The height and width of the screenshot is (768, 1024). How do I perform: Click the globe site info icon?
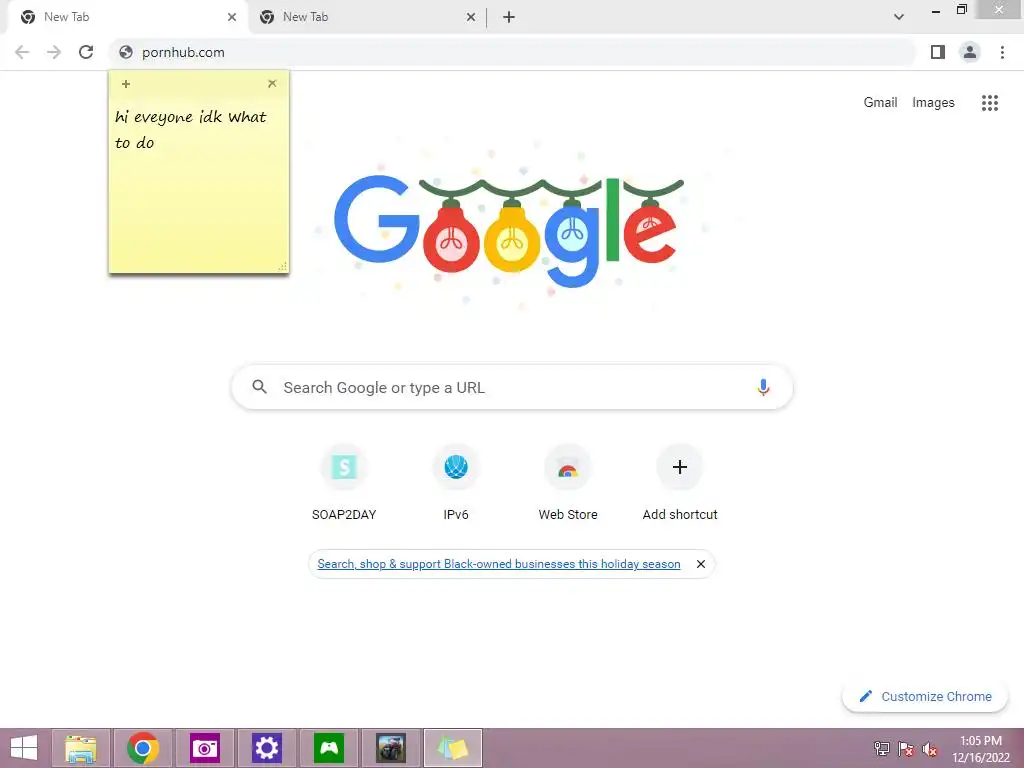[x=126, y=52]
